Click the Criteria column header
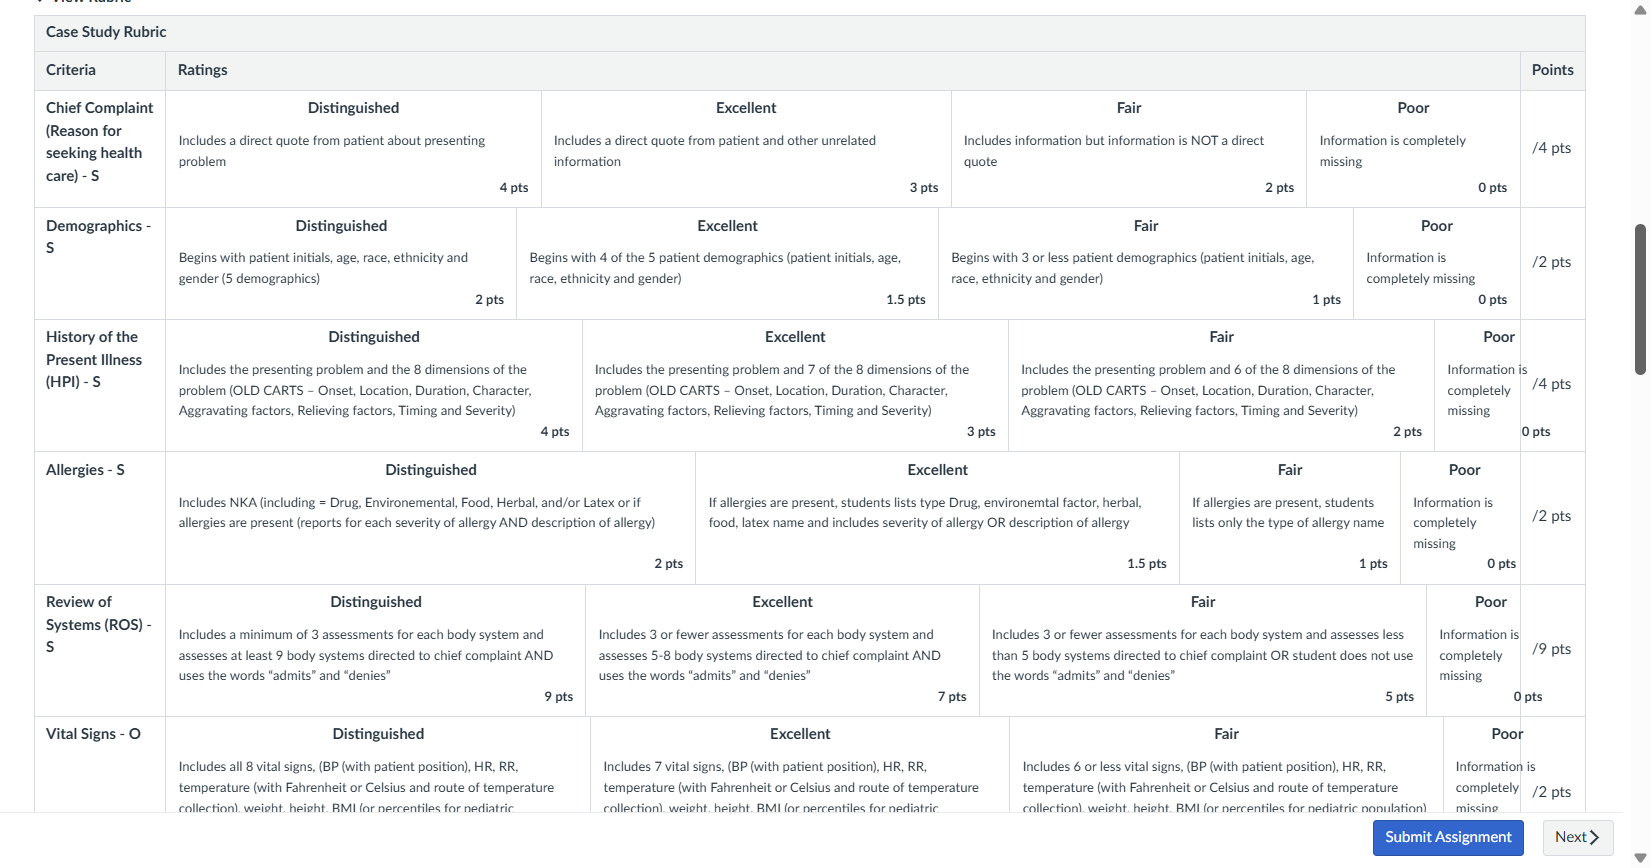The width and height of the screenshot is (1650, 868). [71, 70]
